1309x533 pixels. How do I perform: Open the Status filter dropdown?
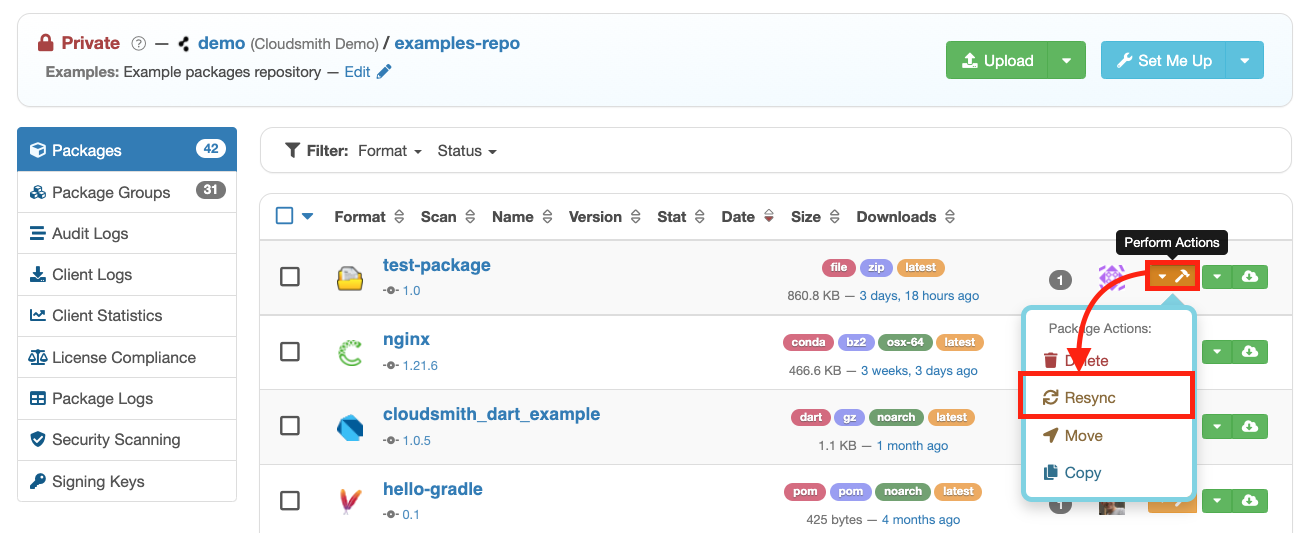(x=467, y=151)
